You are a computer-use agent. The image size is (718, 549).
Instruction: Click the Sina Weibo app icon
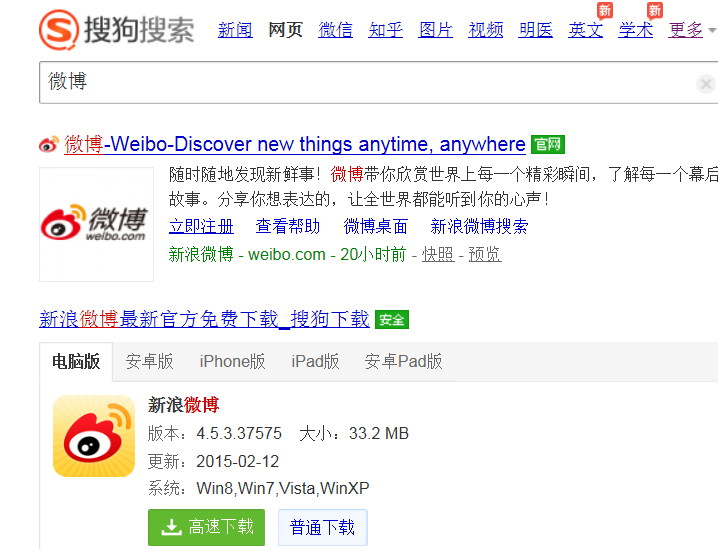point(94,436)
